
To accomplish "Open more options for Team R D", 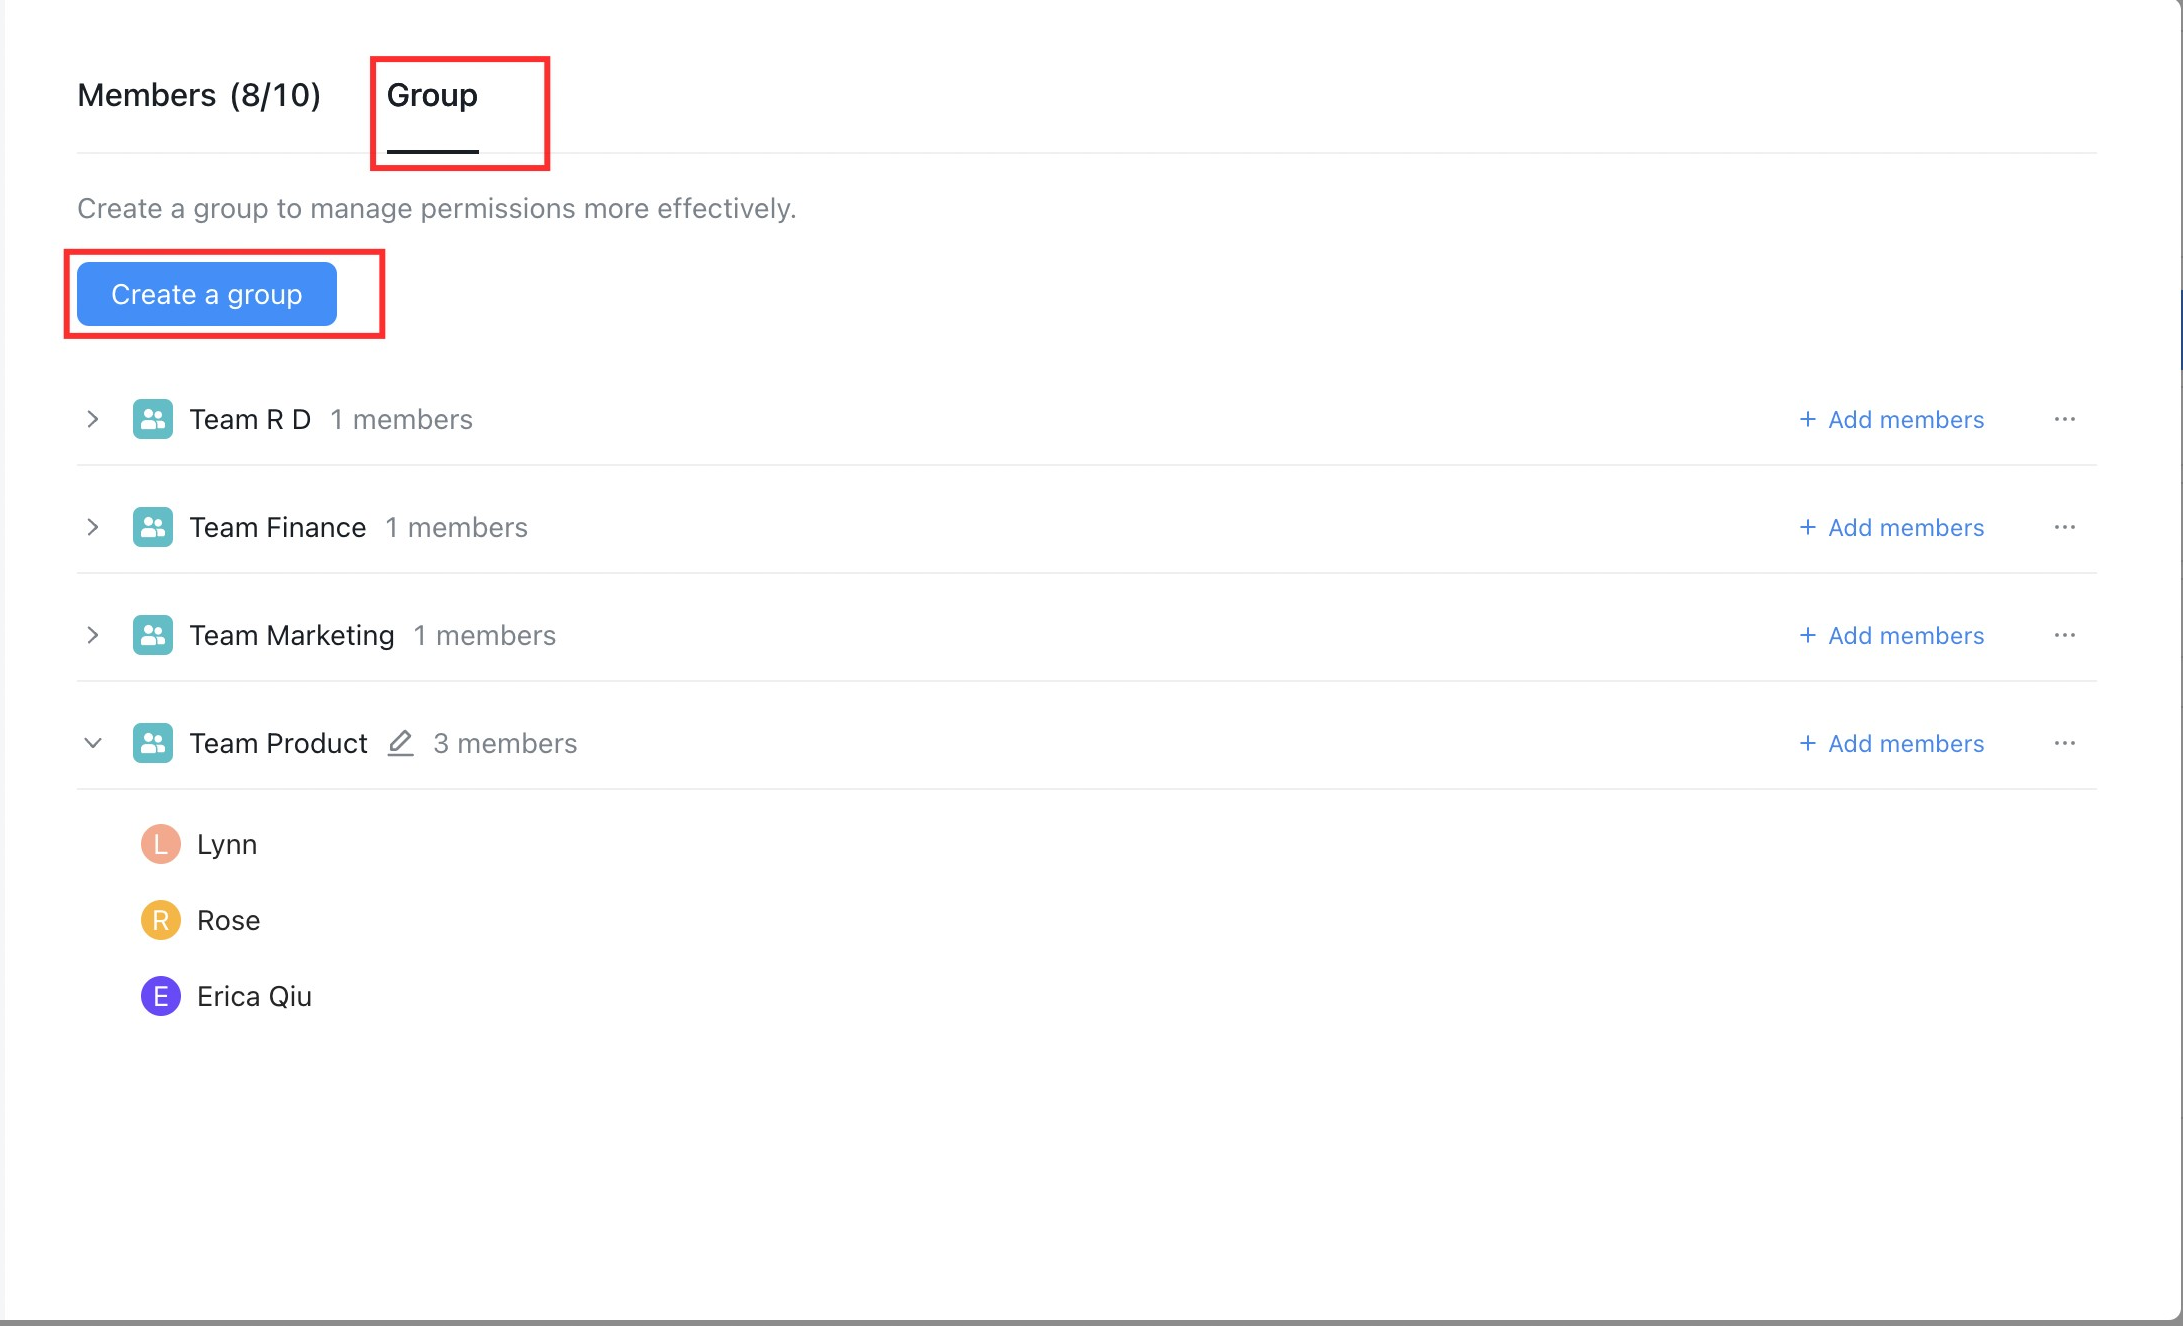I will coord(2065,419).
